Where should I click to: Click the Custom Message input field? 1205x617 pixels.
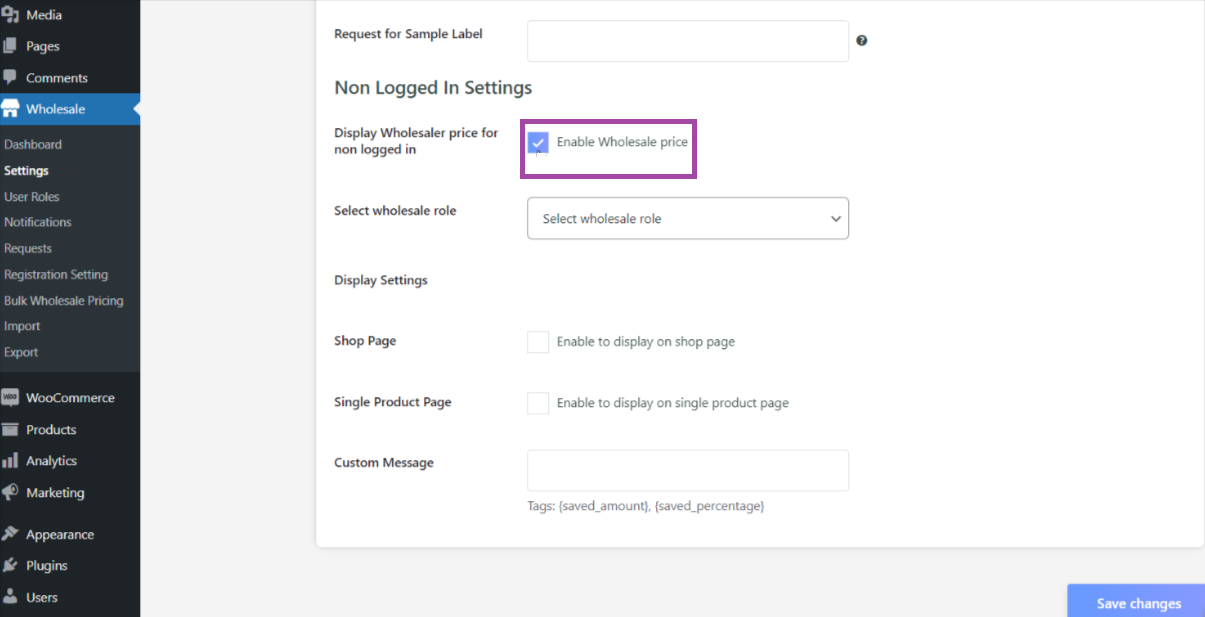[688, 470]
